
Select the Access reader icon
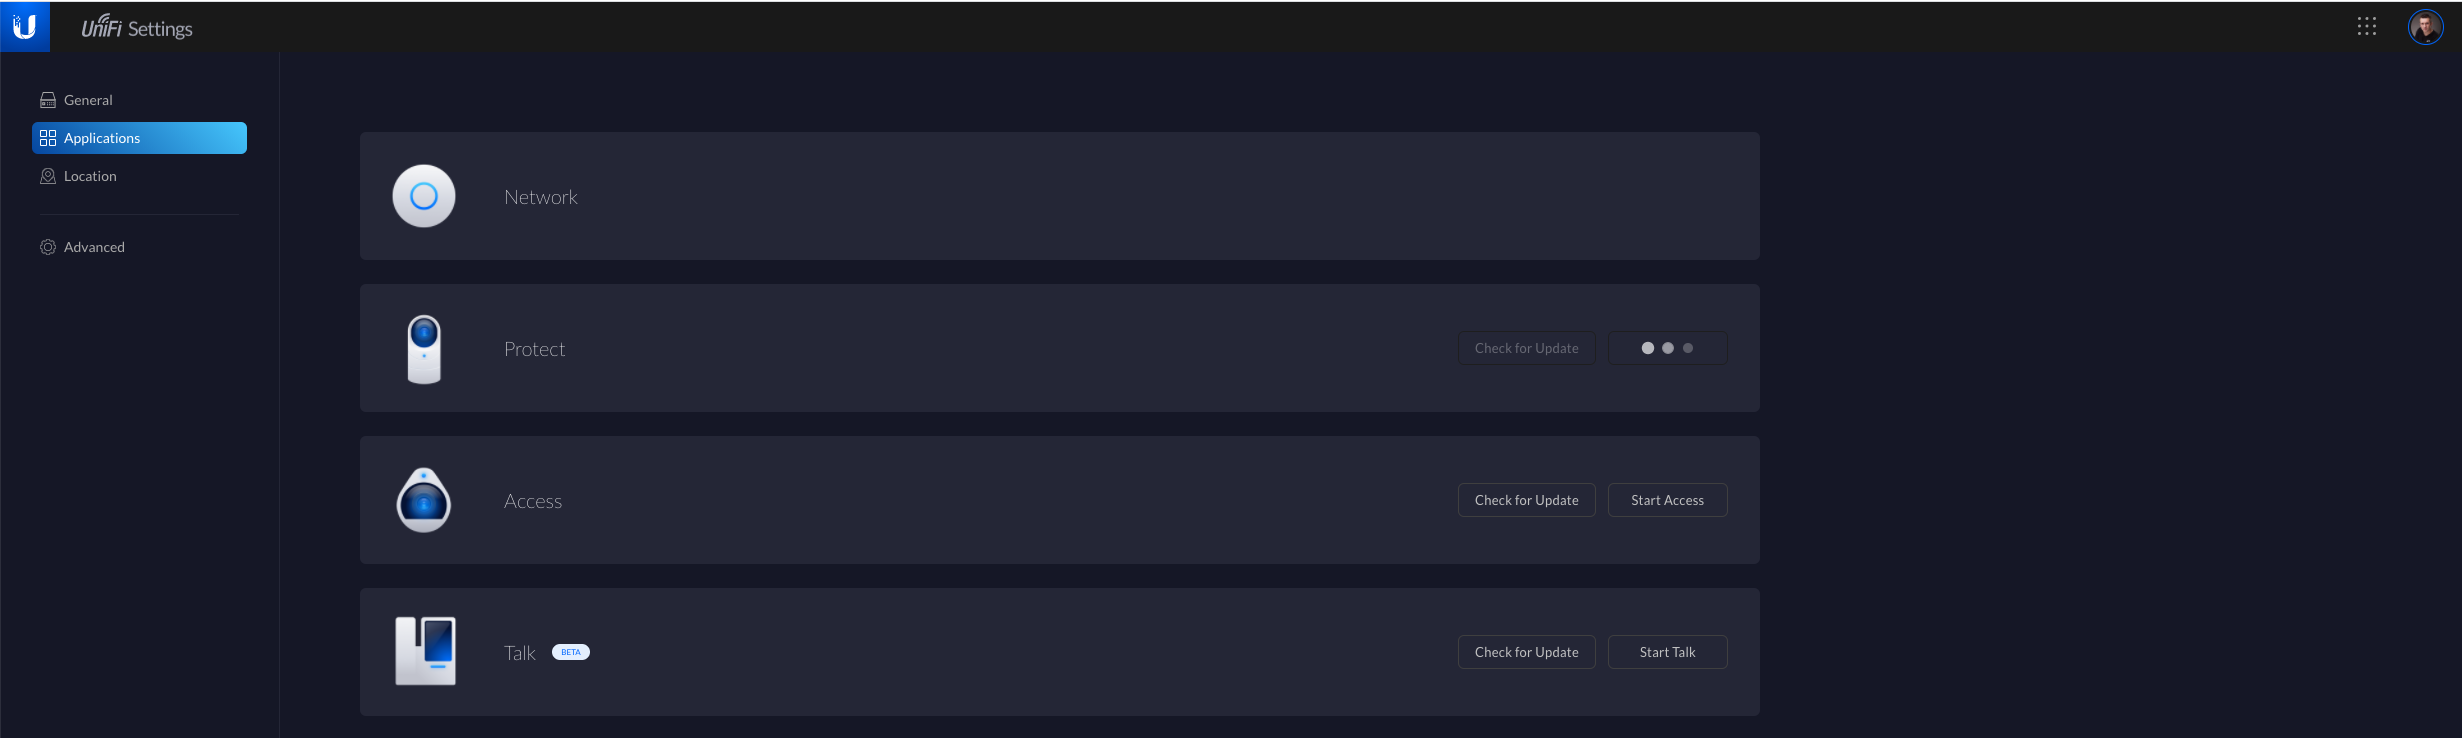click(424, 500)
